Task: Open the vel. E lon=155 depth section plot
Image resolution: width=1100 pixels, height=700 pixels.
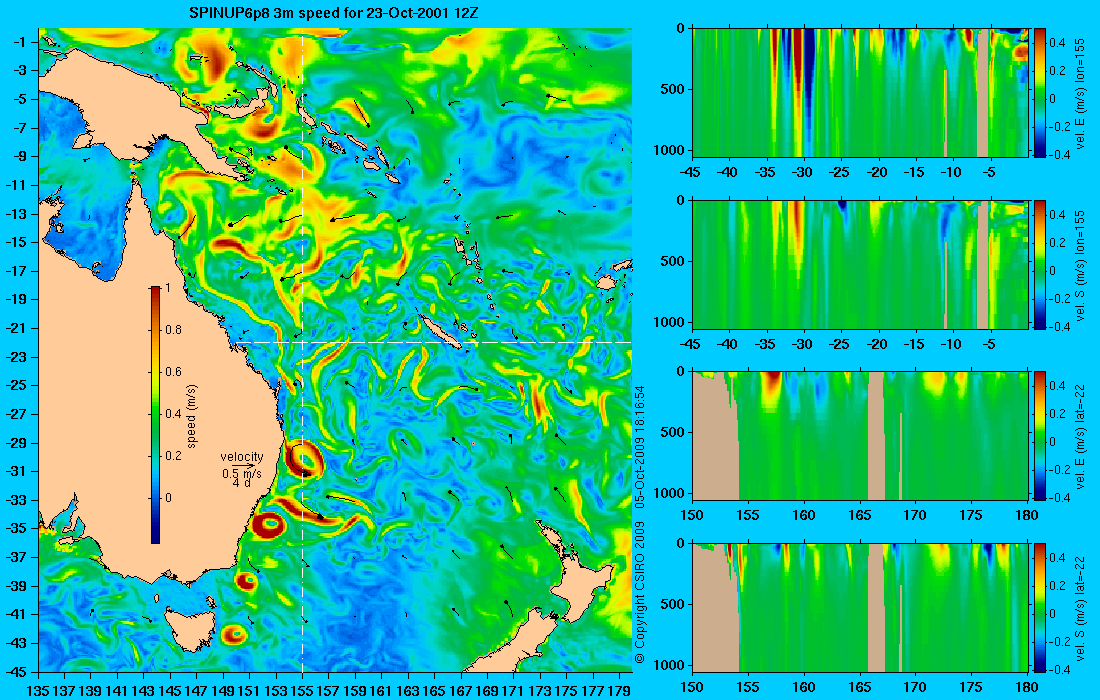Action: (x=860, y=93)
